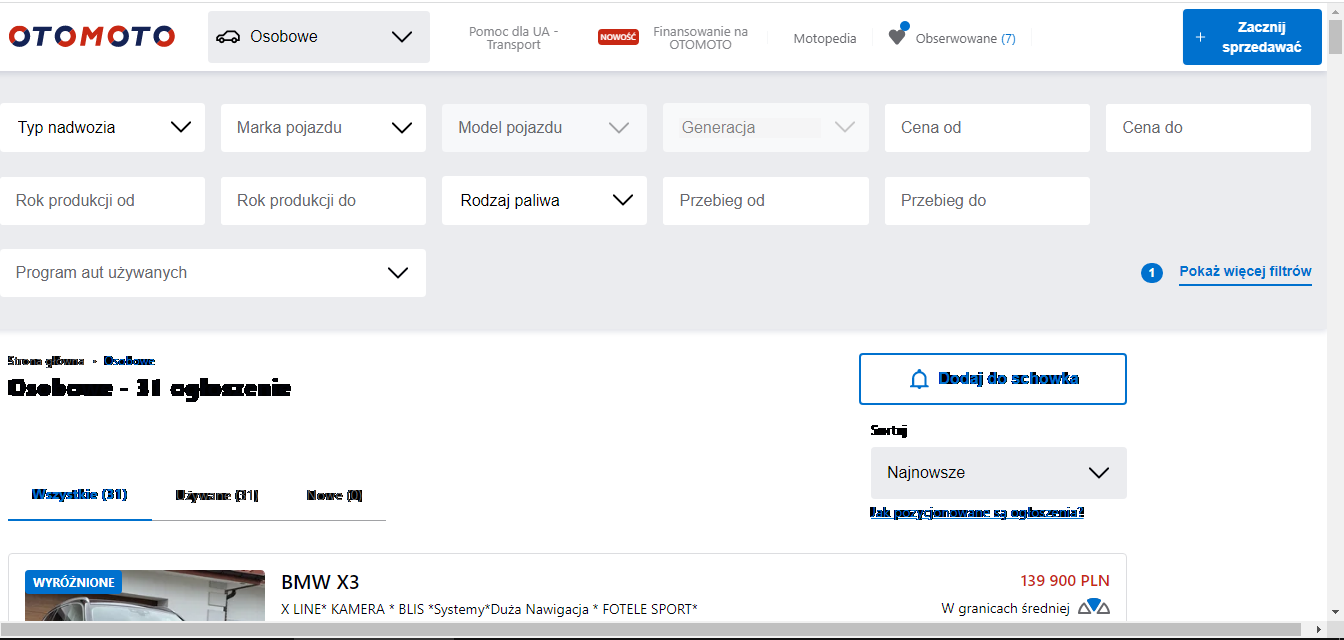Click the BMW X3 listing thumbnail
This screenshot has height=640, width=1344.
pyautogui.click(x=145, y=595)
